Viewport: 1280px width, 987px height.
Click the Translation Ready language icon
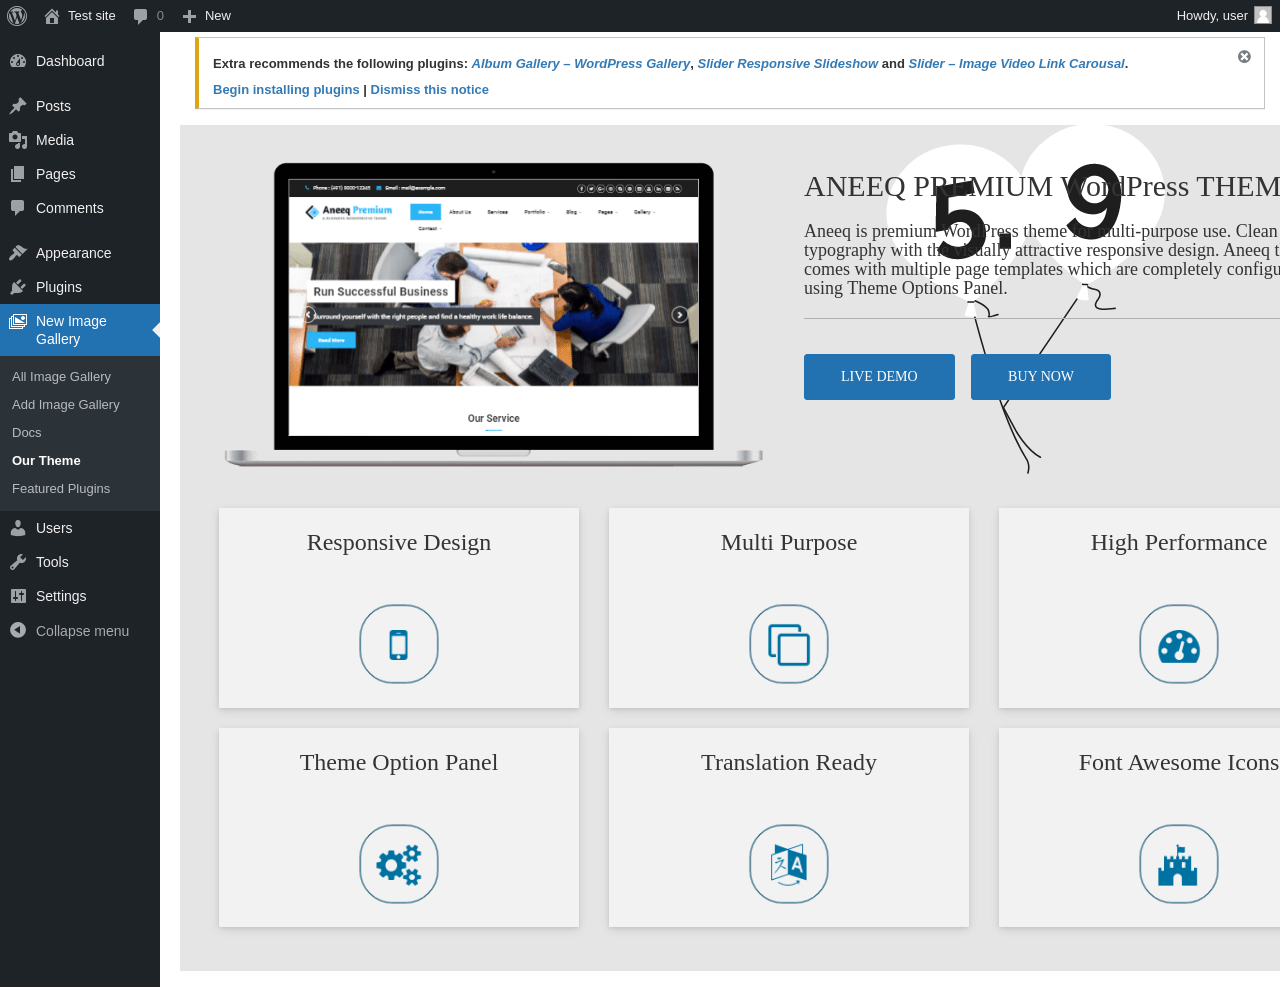click(789, 864)
